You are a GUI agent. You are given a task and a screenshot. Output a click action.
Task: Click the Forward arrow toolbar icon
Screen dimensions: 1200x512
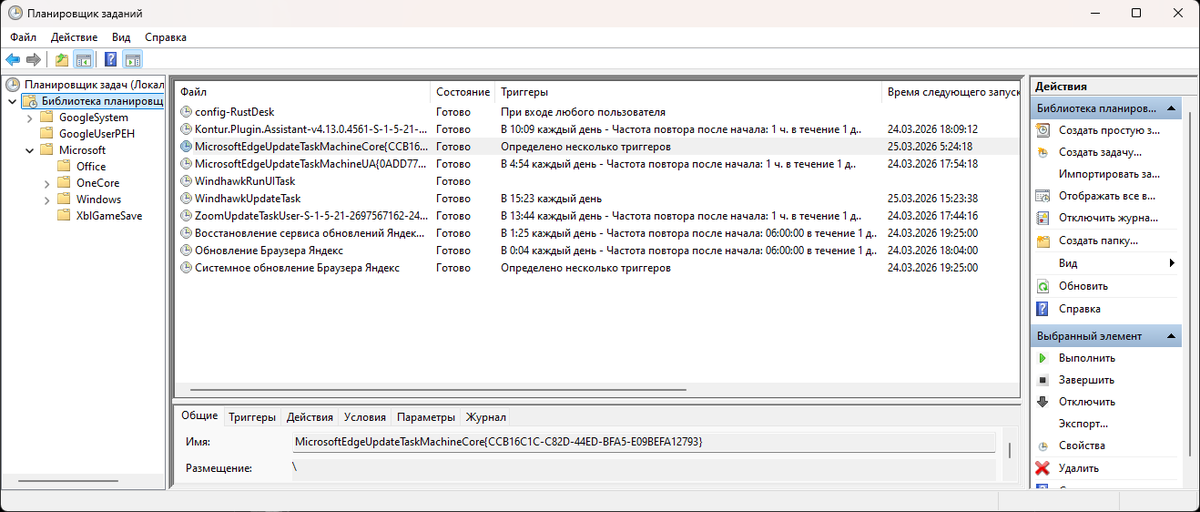(33, 60)
